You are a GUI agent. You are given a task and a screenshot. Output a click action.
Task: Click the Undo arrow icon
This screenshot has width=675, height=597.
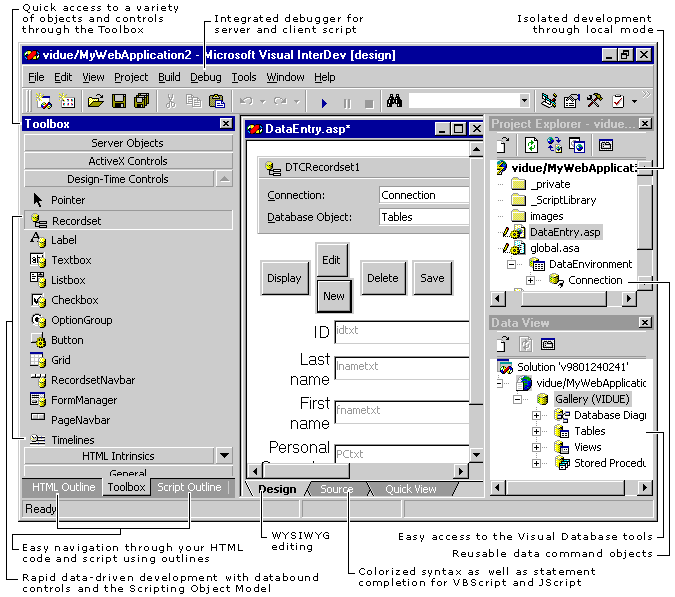click(x=246, y=102)
